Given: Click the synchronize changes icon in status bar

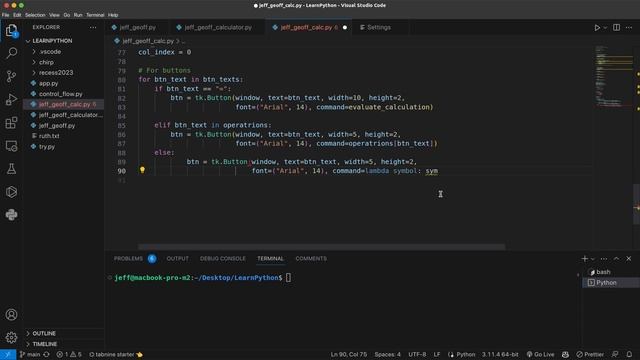Looking at the screenshot, I should click(x=47, y=354).
